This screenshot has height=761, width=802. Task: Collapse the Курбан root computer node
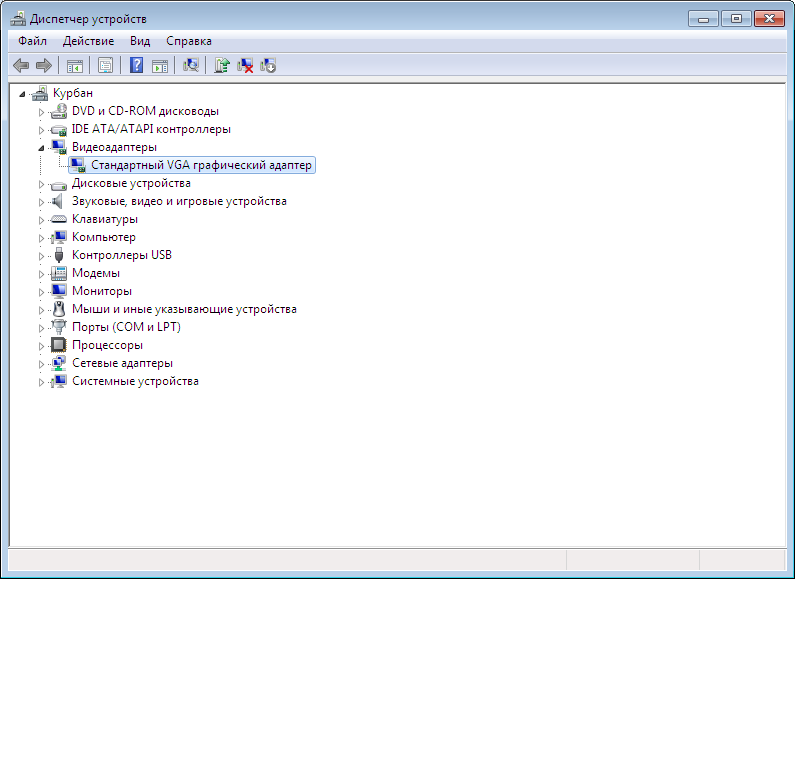[x=23, y=93]
